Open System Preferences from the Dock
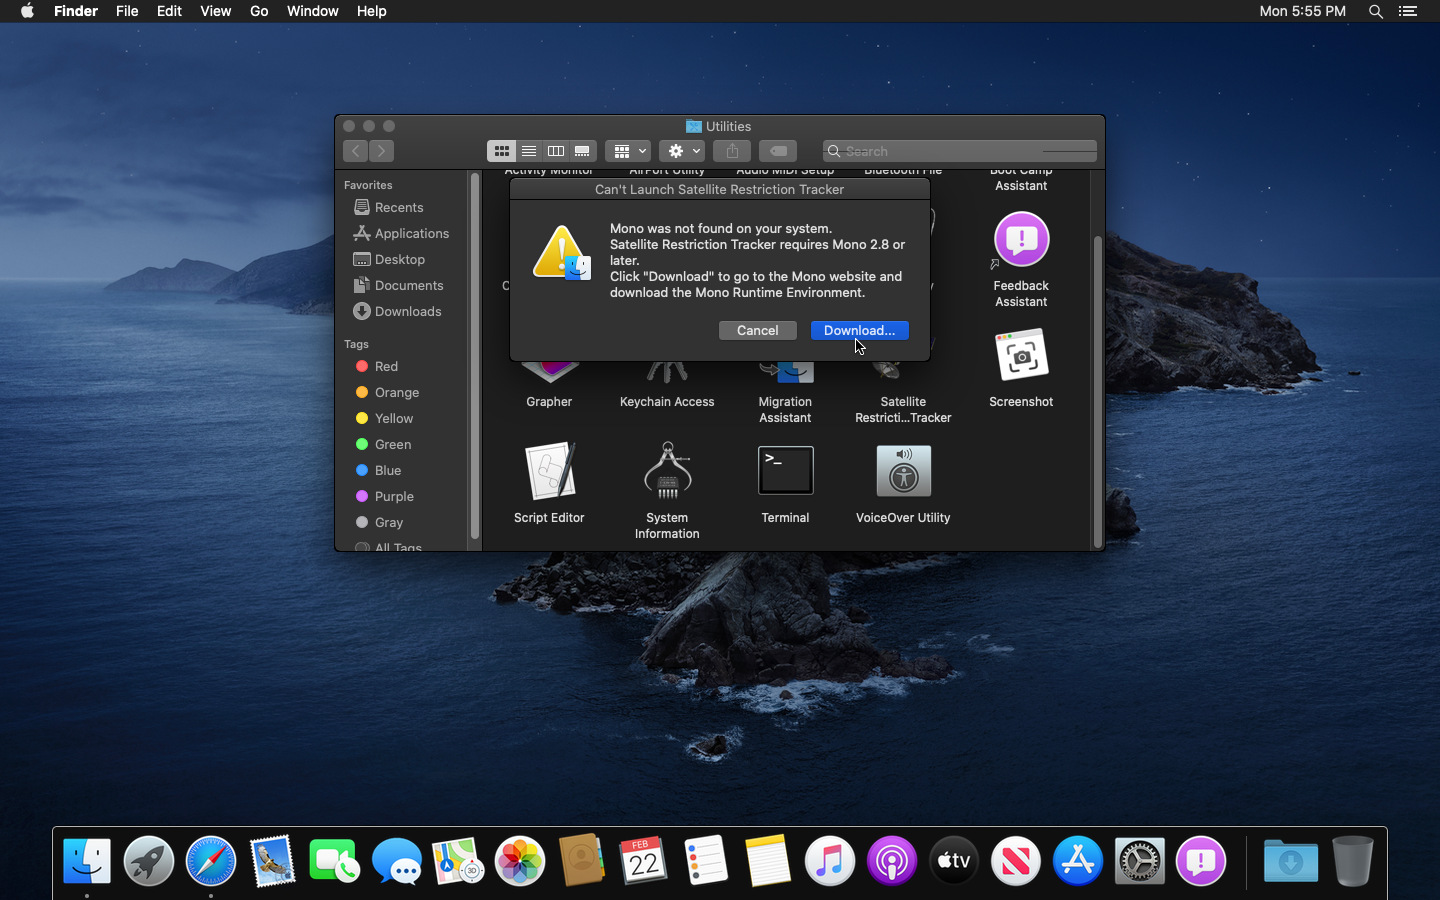The image size is (1440, 900). (1139, 861)
